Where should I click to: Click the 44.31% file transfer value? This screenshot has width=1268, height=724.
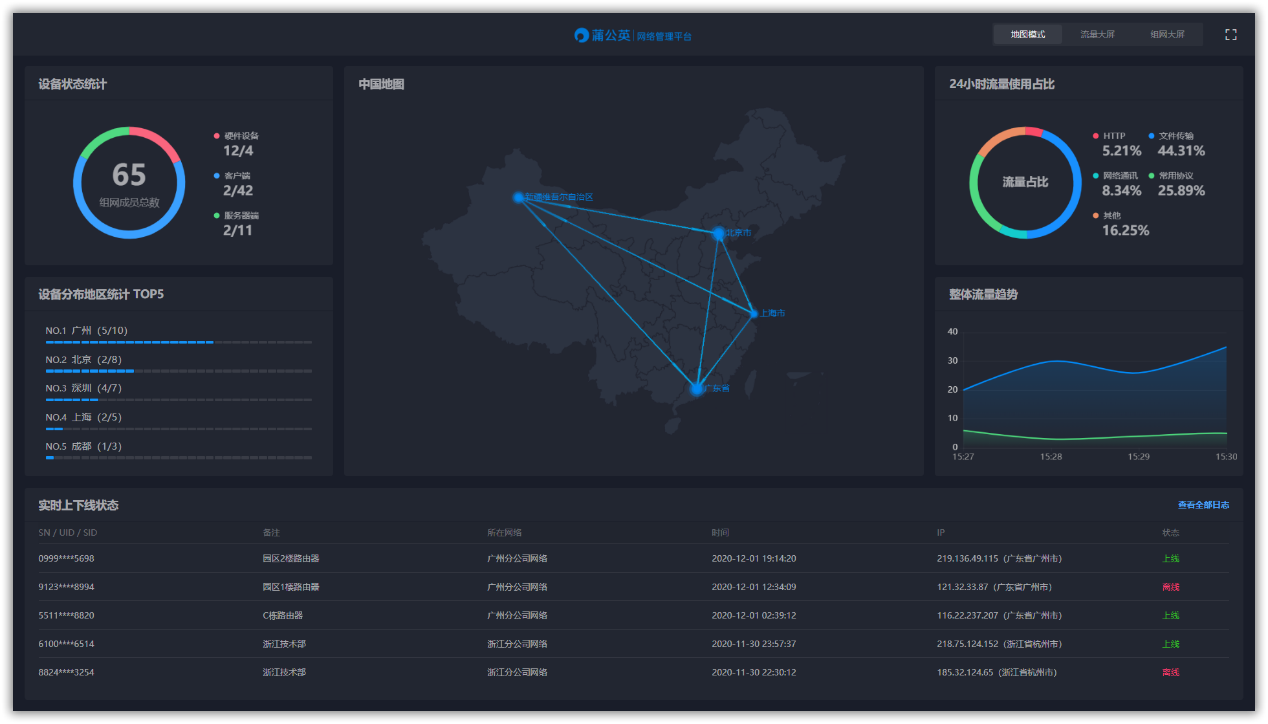coord(1181,151)
